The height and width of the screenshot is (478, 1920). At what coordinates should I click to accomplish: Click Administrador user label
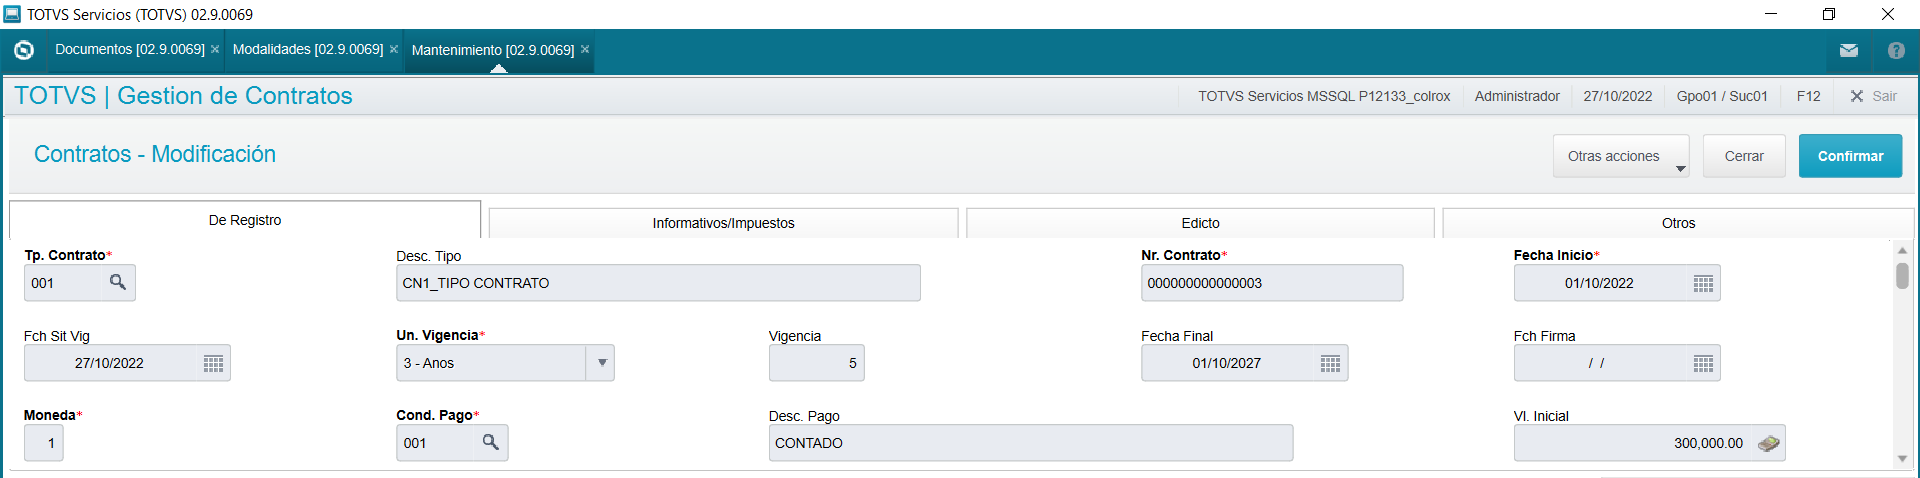coord(1517,96)
